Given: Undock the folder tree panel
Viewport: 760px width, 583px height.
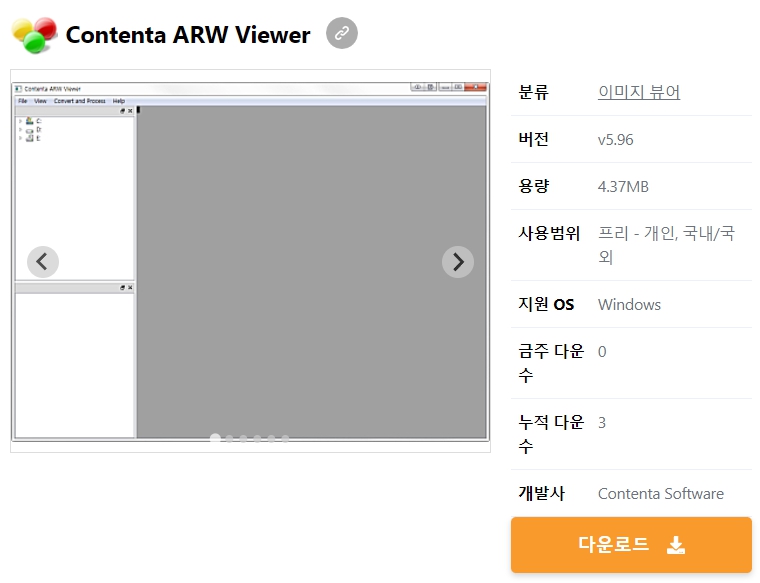Looking at the screenshot, I should (123, 111).
